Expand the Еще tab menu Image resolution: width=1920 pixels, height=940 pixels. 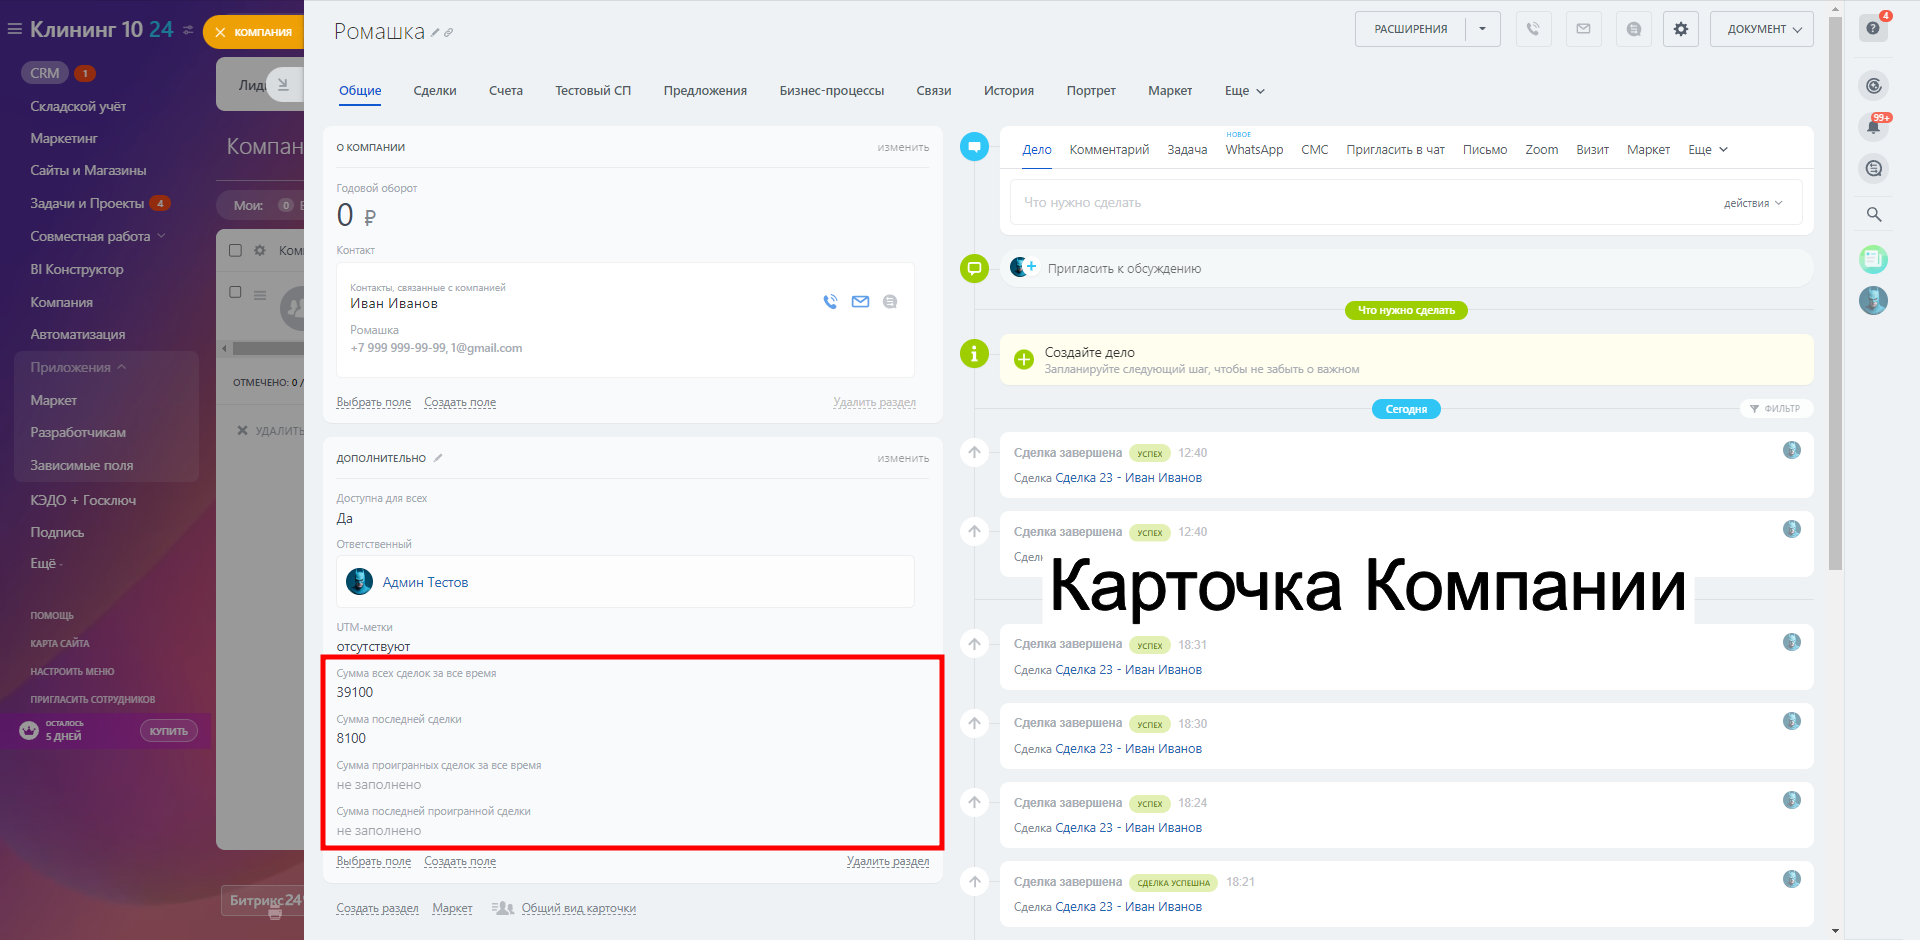coord(1244,91)
